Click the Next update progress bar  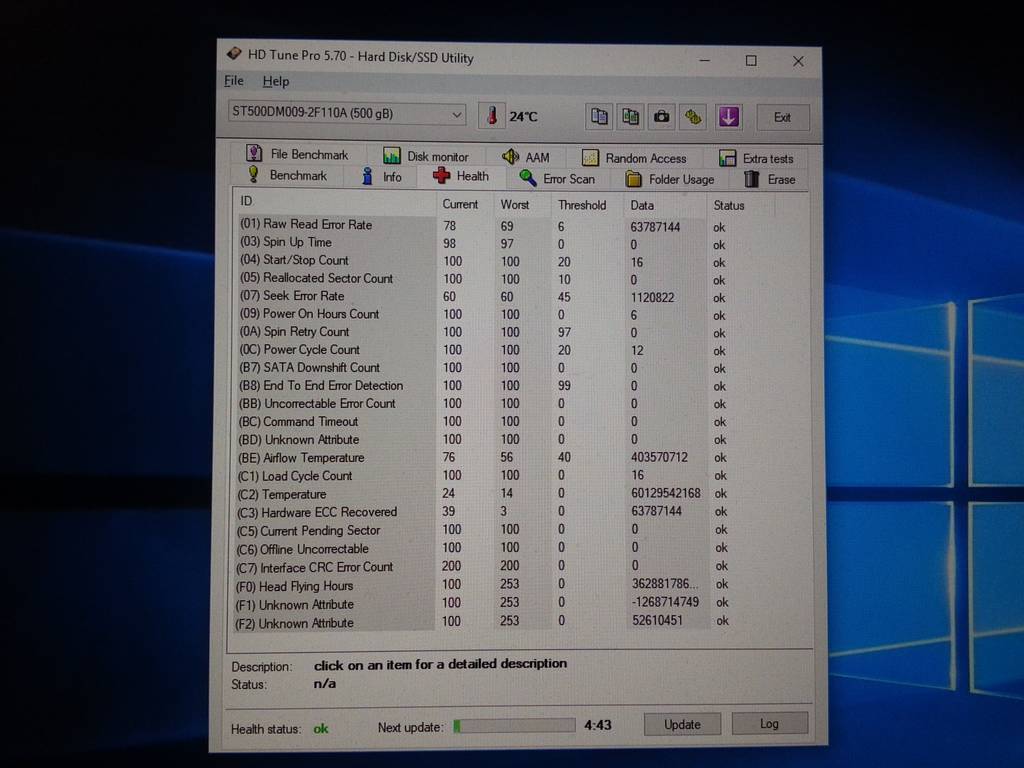[x=514, y=726]
